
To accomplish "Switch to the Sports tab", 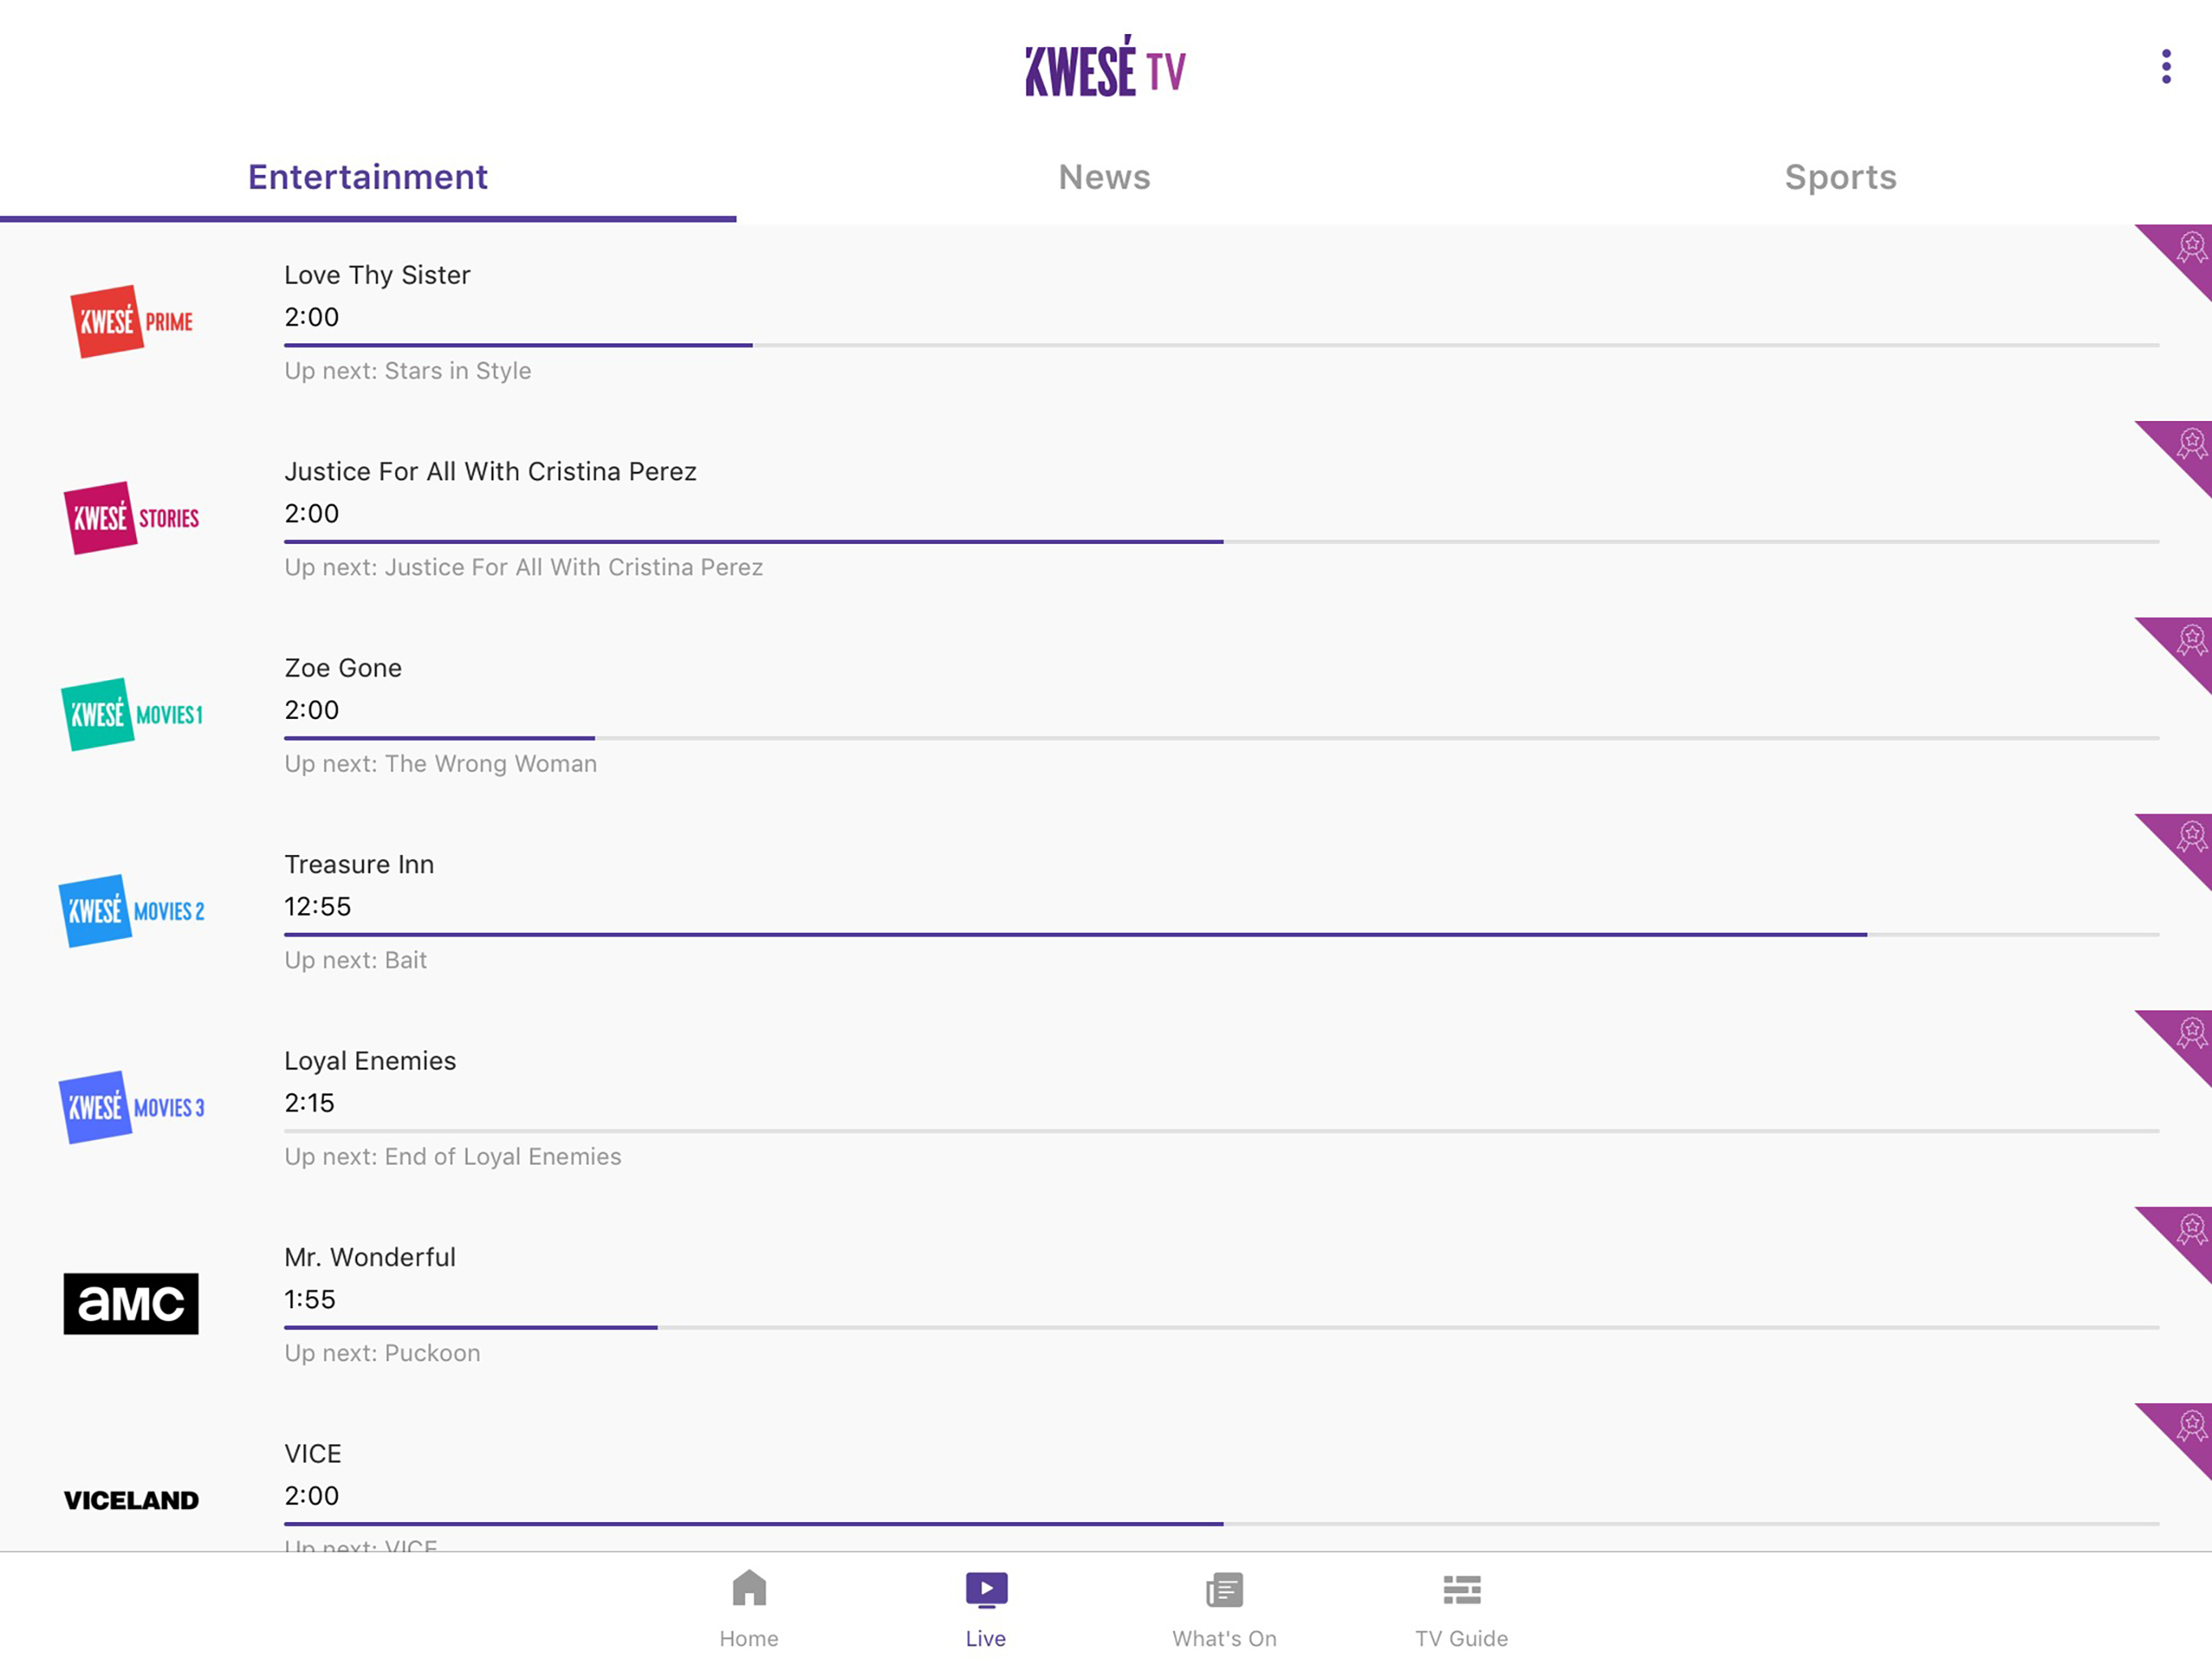I will tap(1840, 177).
